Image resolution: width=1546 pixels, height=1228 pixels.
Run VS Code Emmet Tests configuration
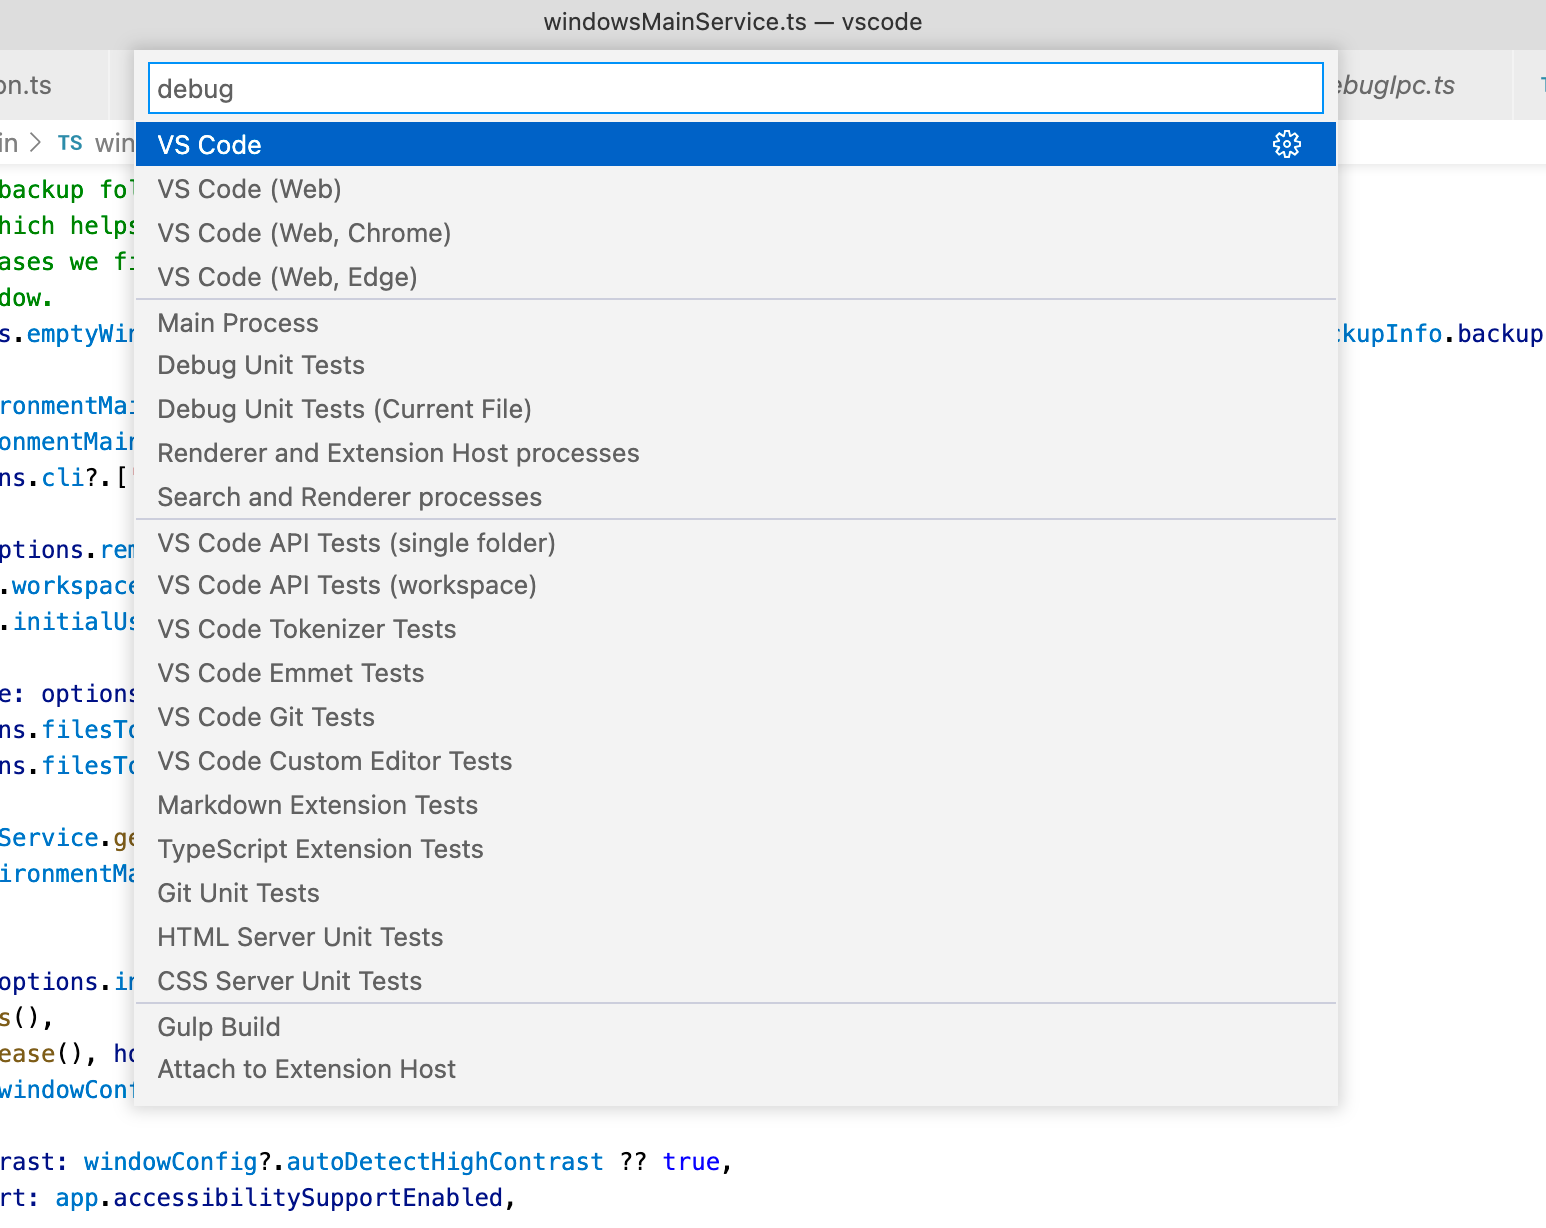coord(291,672)
